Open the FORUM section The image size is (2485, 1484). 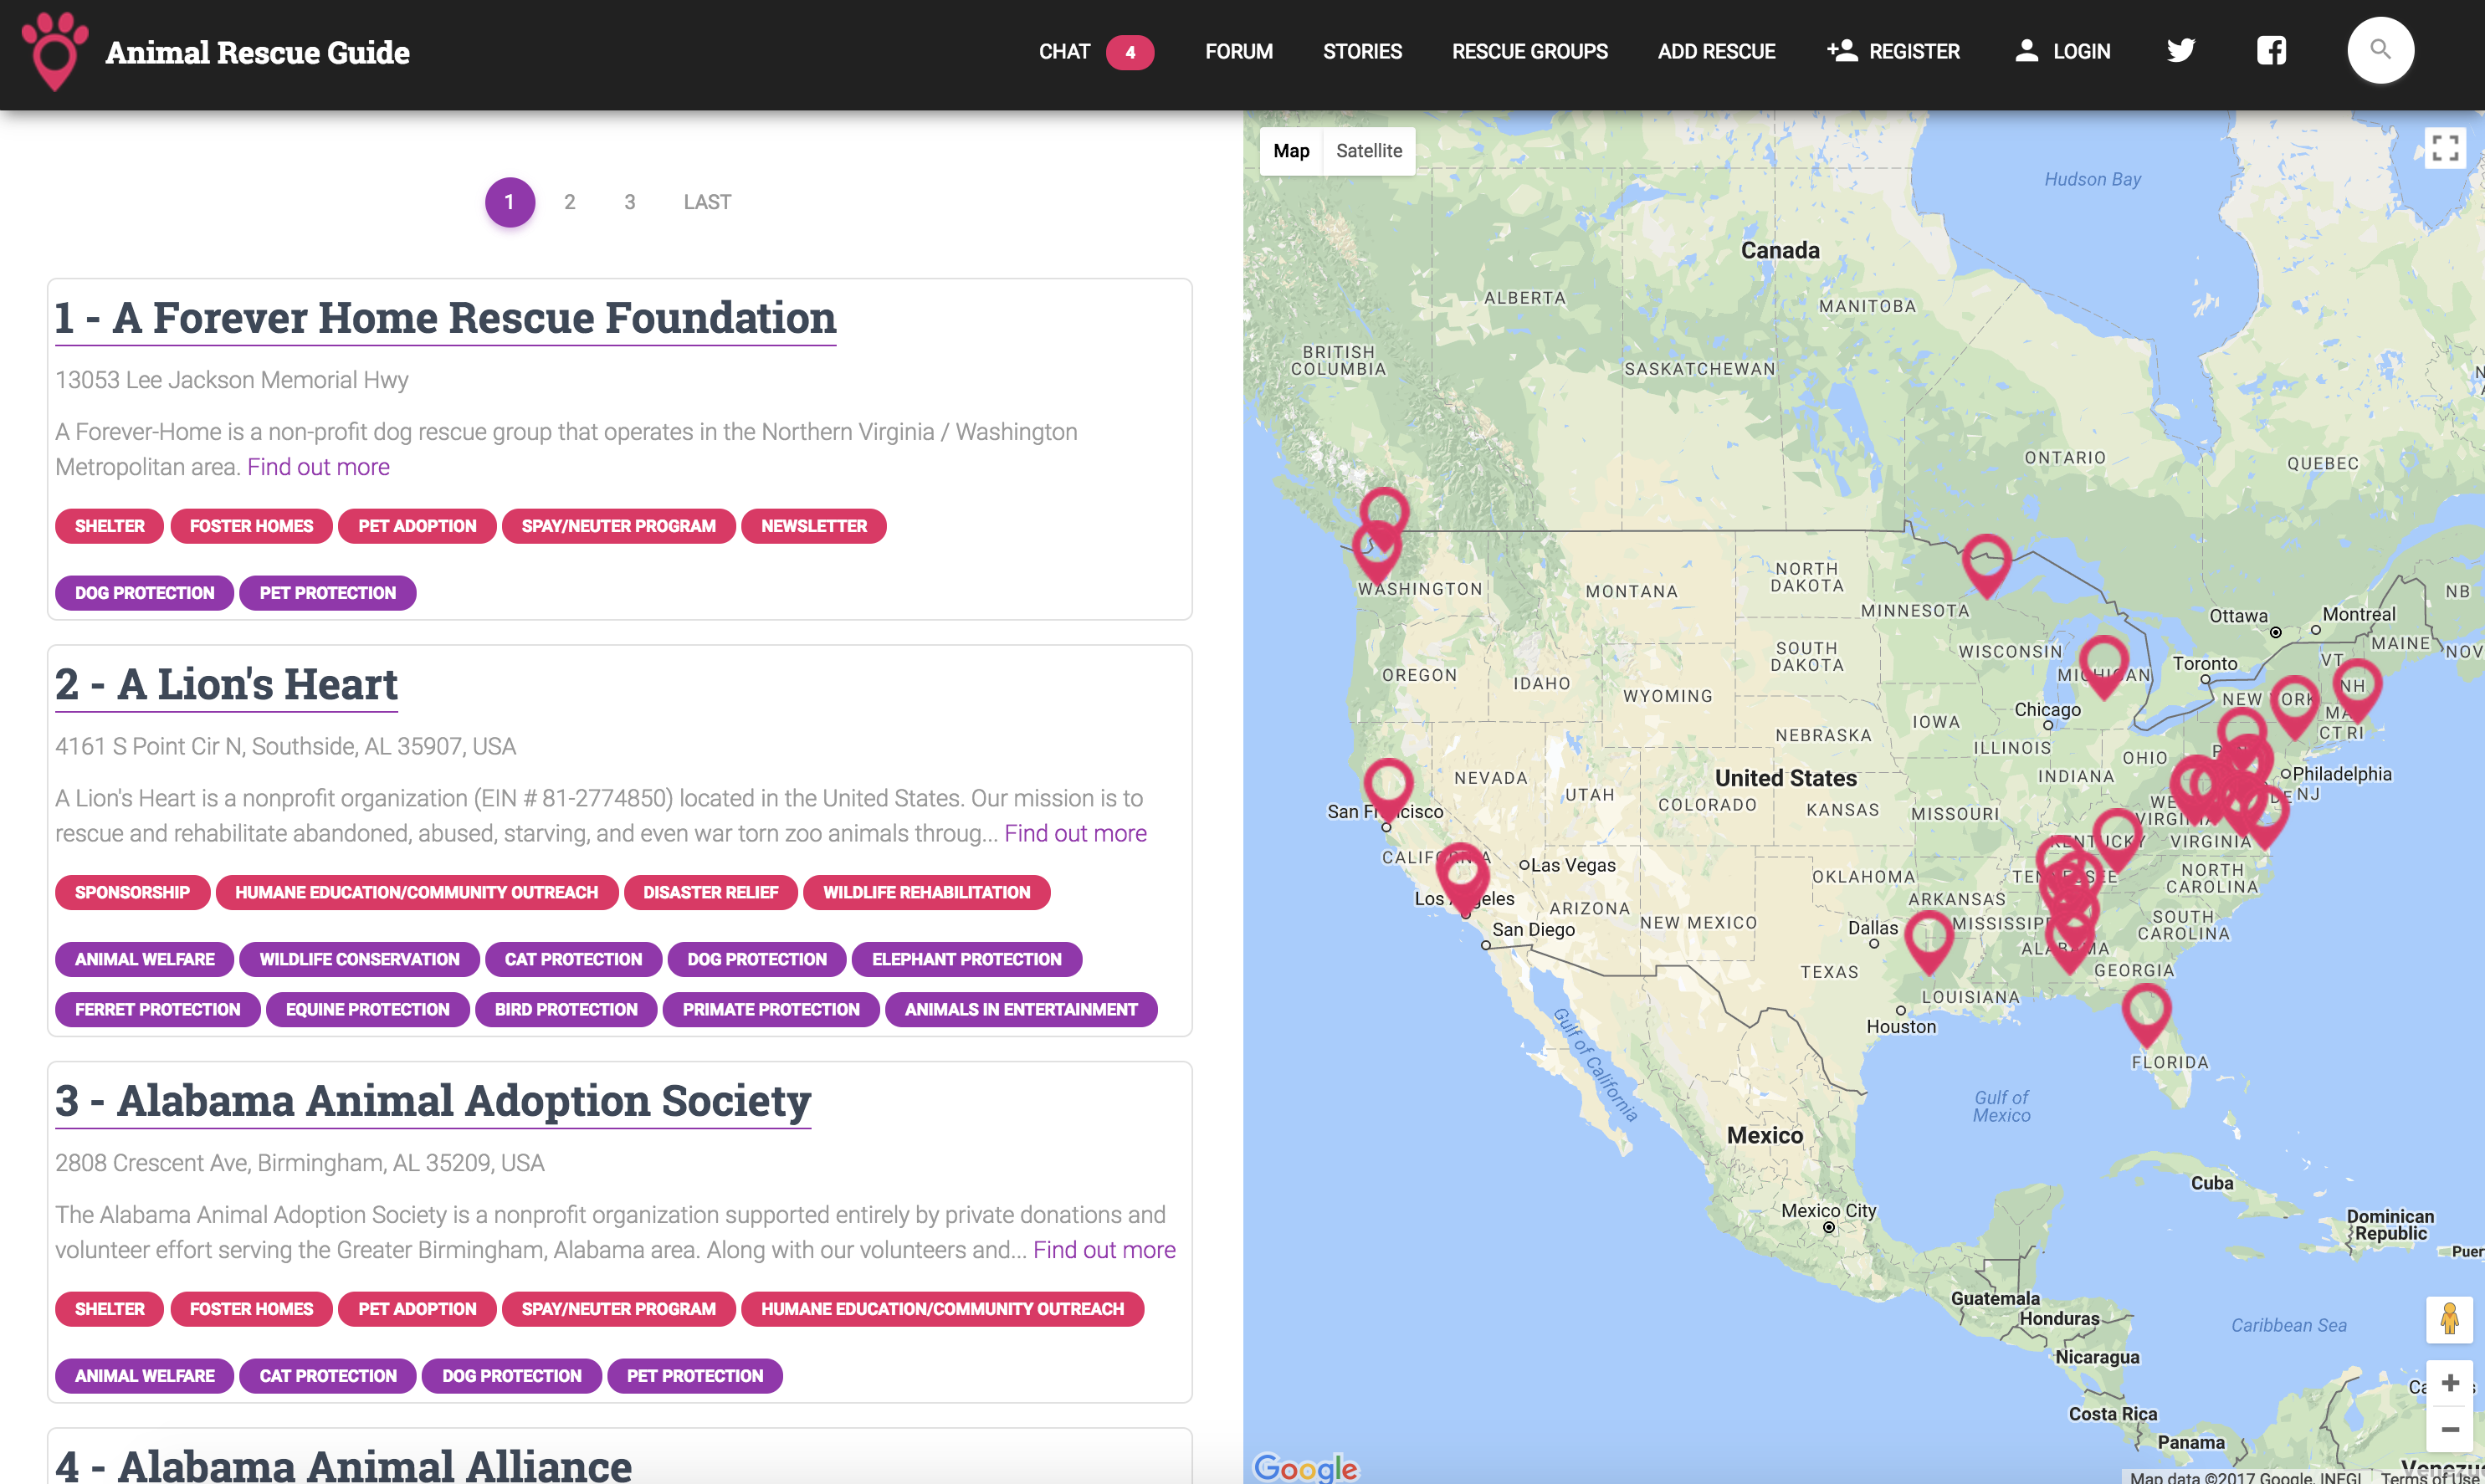coord(1238,51)
